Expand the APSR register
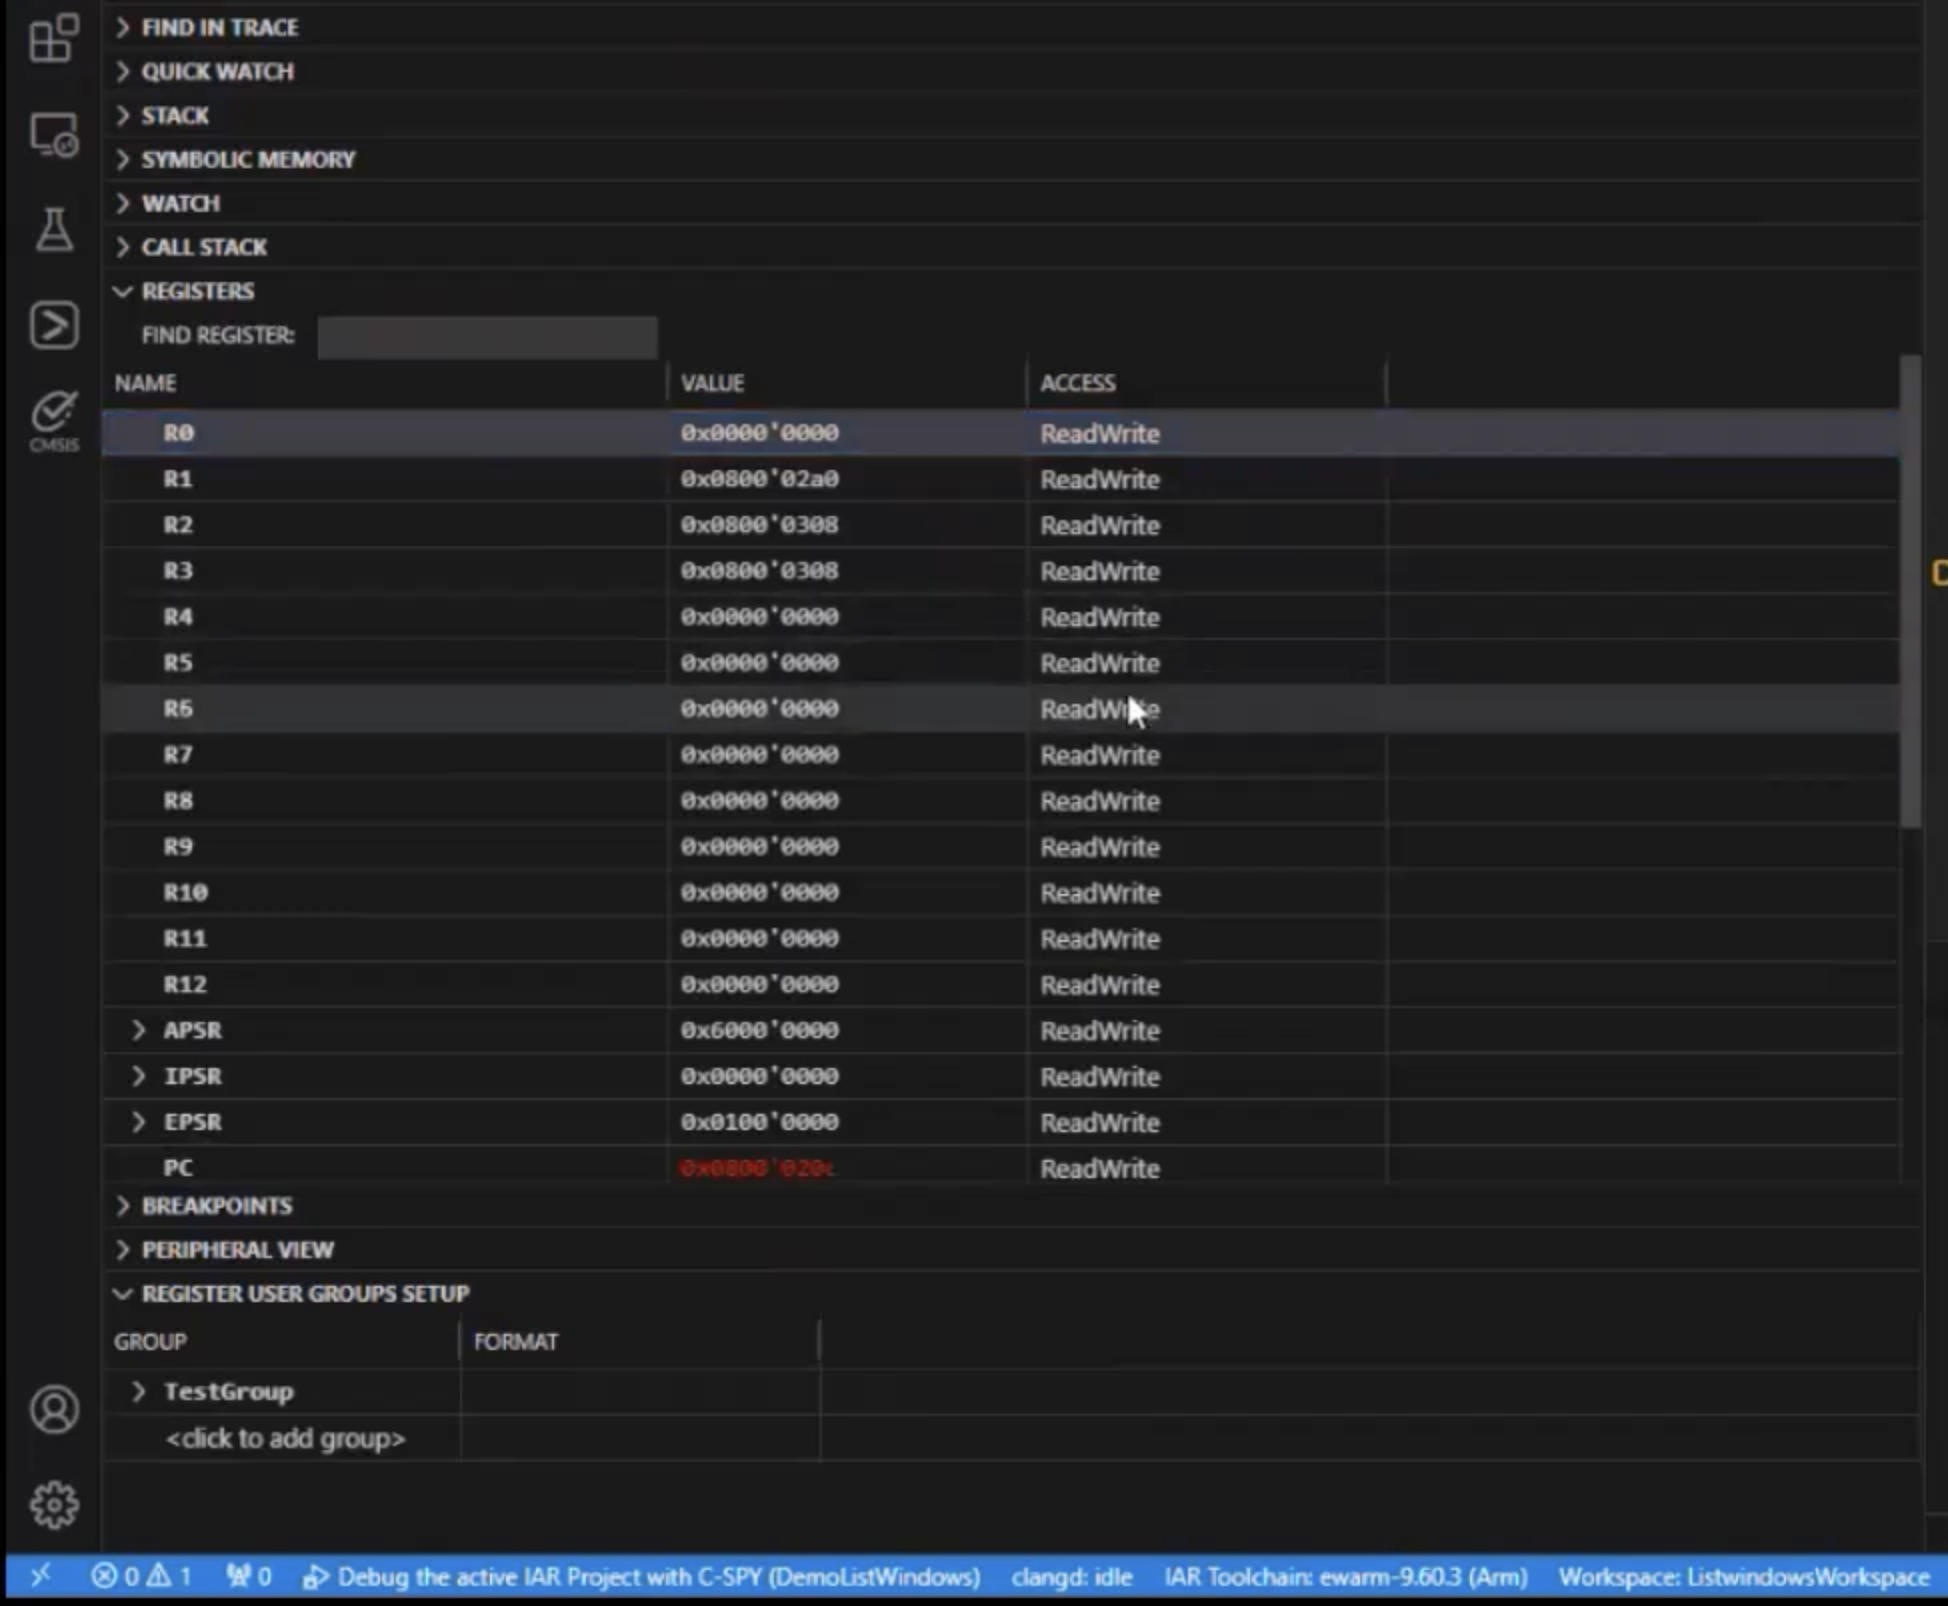1948x1606 pixels. coord(139,1030)
